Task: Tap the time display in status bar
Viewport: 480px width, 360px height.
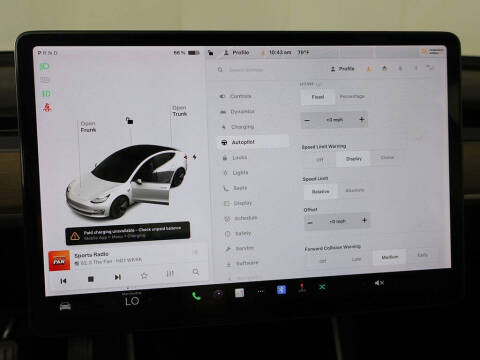Action: coord(280,52)
